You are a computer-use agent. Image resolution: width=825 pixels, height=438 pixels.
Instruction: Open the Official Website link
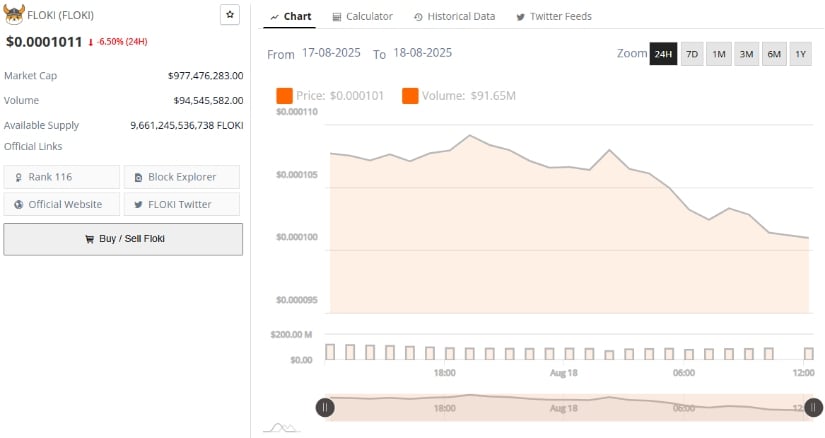click(62, 204)
